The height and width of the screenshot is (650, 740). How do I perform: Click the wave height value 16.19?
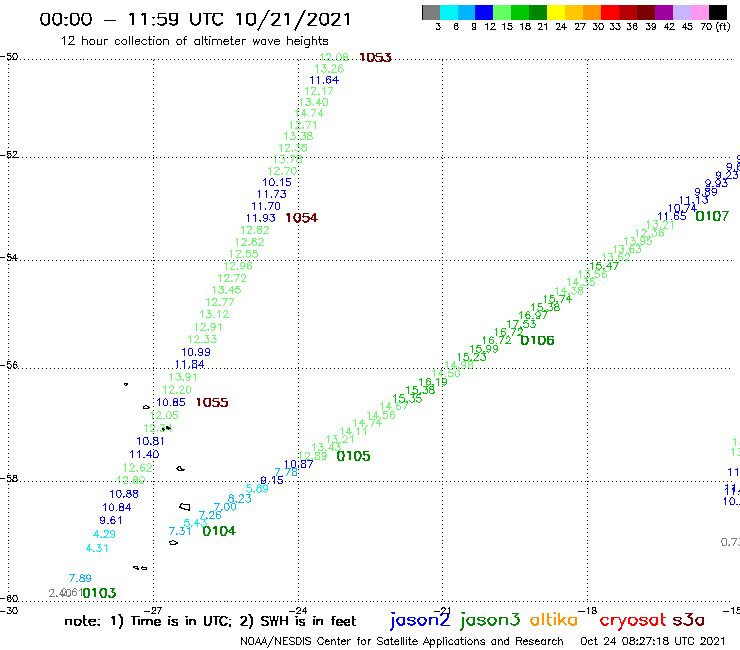click(433, 382)
